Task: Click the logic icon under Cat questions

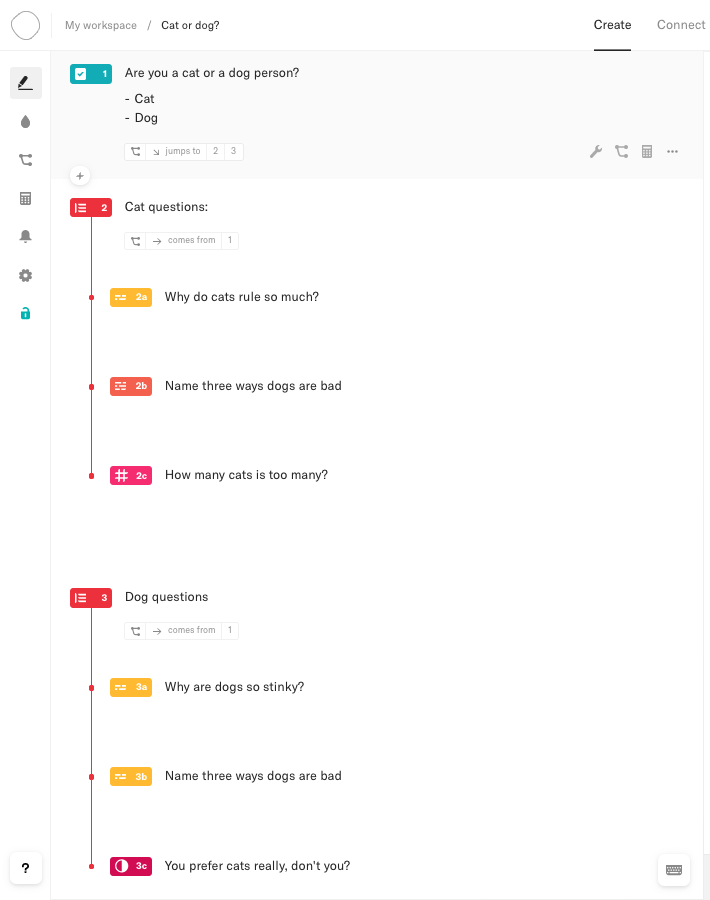Action: coord(135,241)
